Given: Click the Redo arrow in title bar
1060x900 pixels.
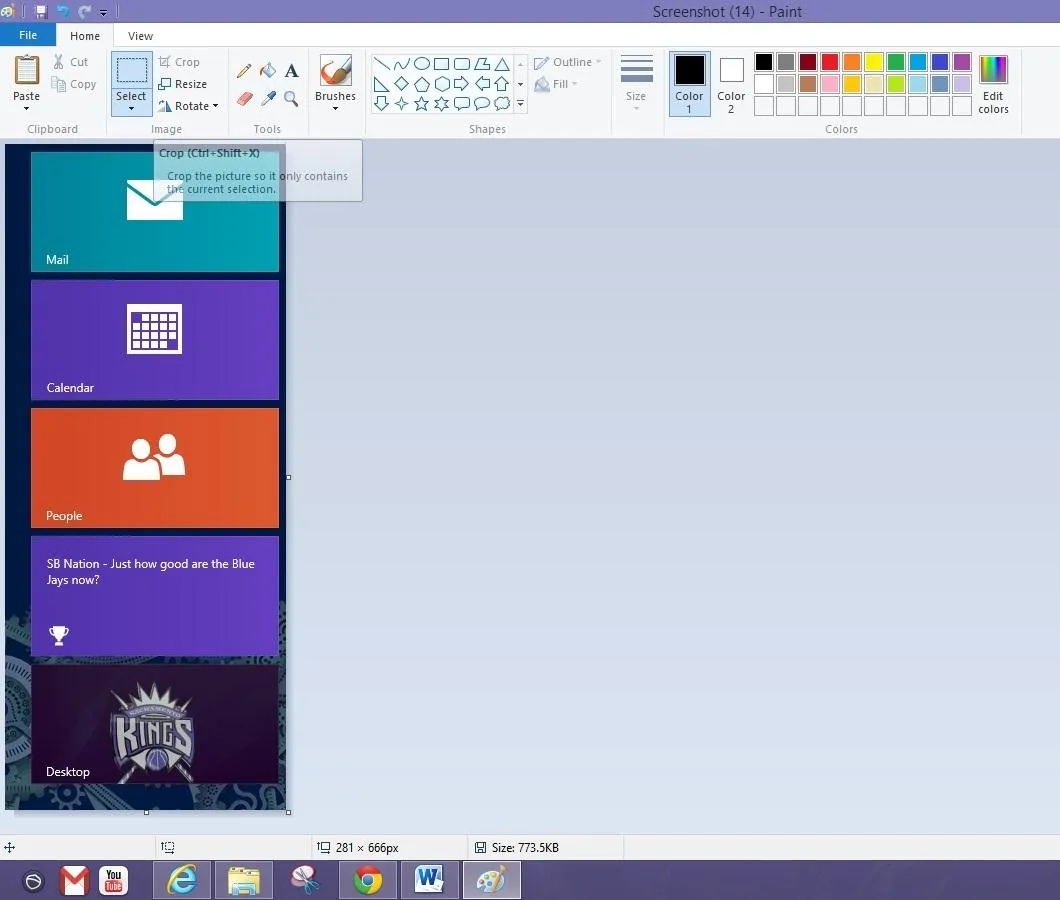Looking at the screenshot, I should click(85, 11).
